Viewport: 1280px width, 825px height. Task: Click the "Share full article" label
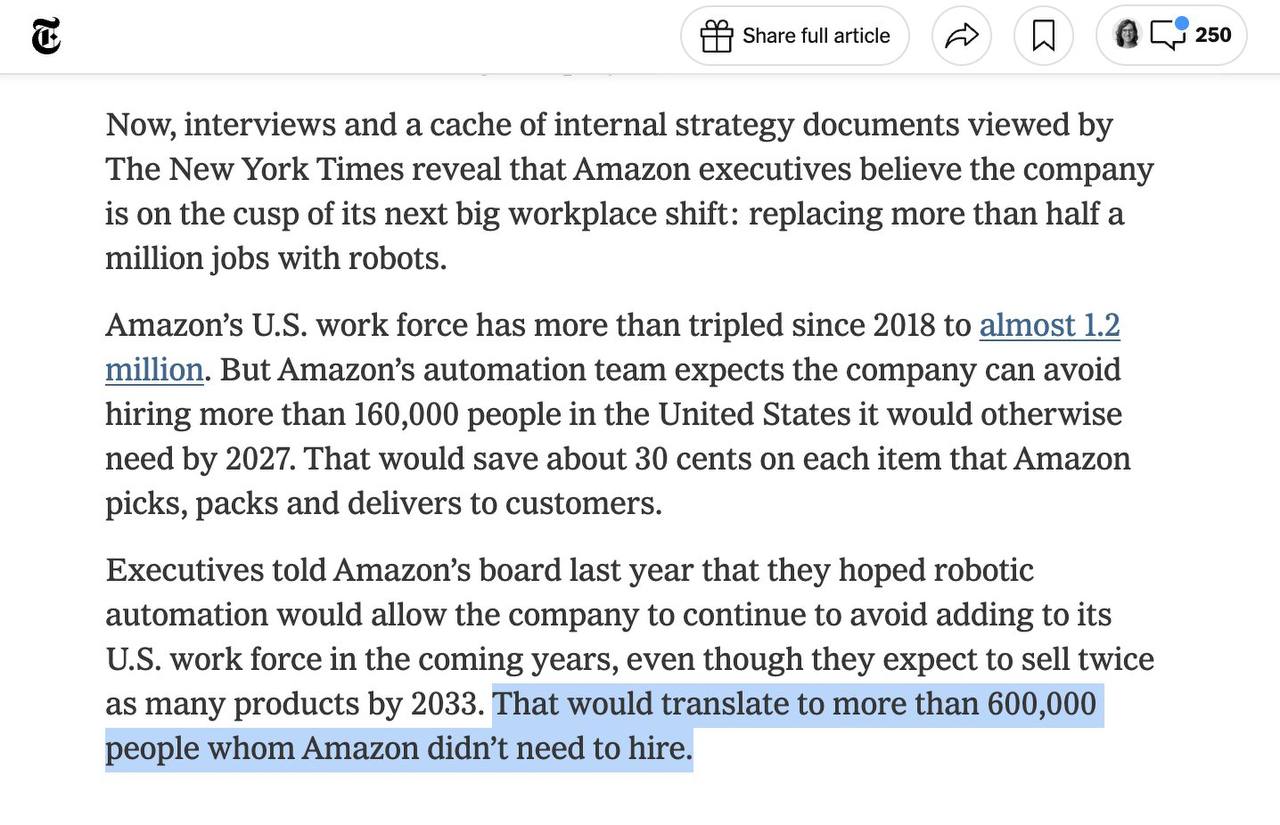coord(816,36)
